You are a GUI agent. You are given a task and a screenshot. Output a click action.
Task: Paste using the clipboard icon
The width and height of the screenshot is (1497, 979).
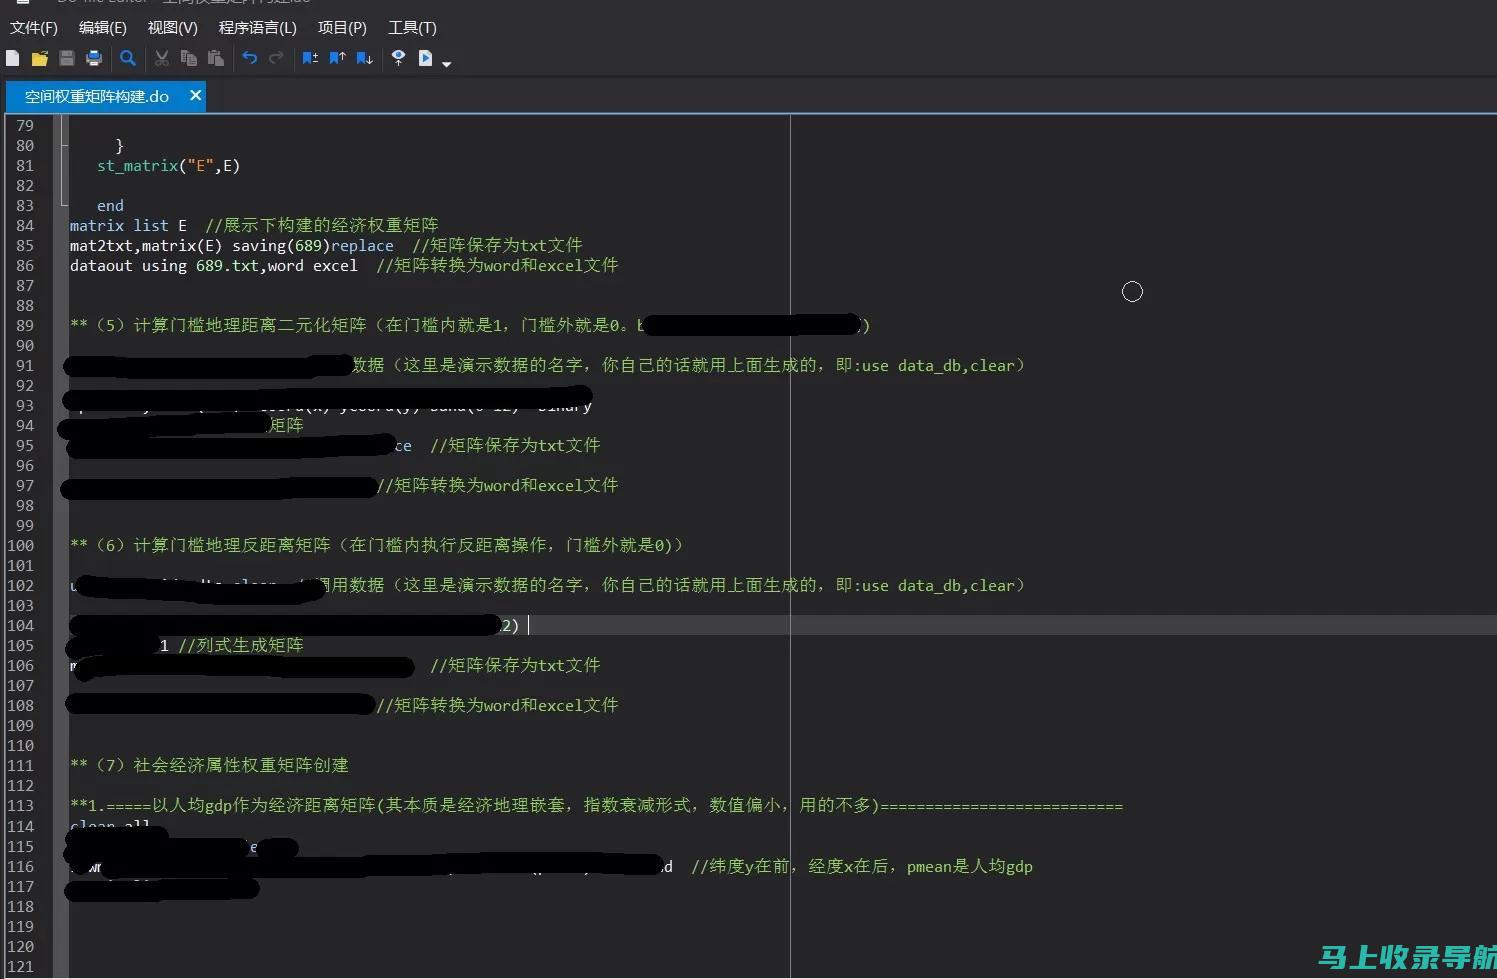click(215, 58)
